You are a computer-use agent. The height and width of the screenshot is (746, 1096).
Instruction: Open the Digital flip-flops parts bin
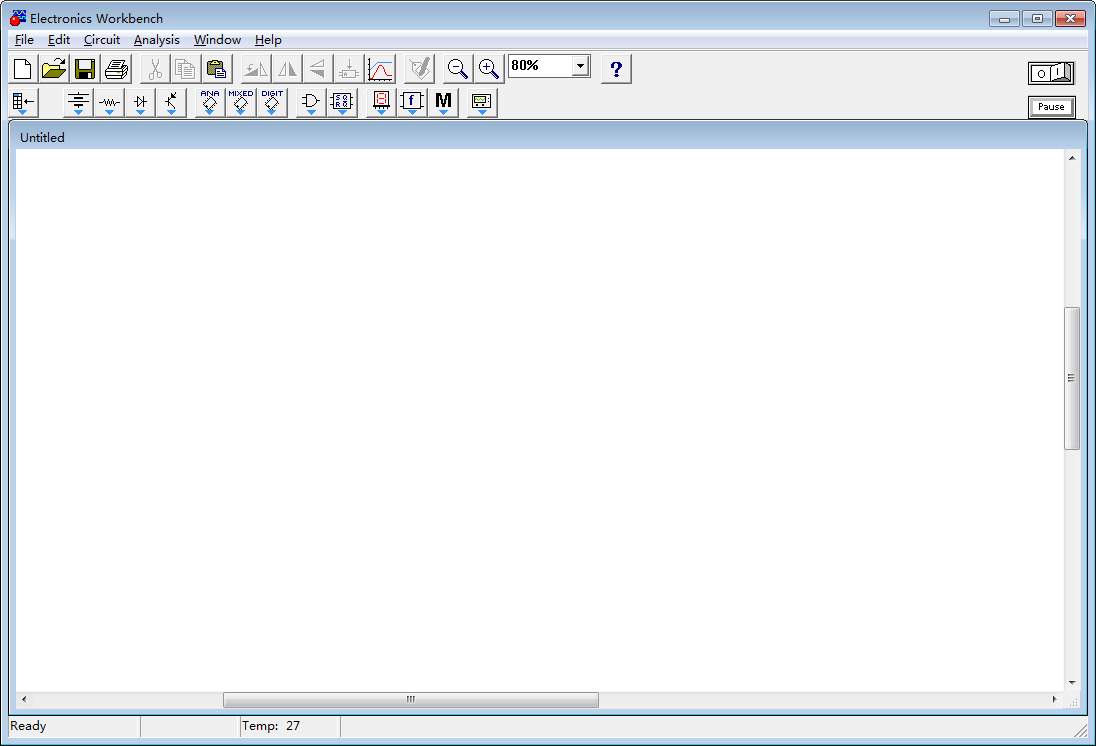(342, 103)
